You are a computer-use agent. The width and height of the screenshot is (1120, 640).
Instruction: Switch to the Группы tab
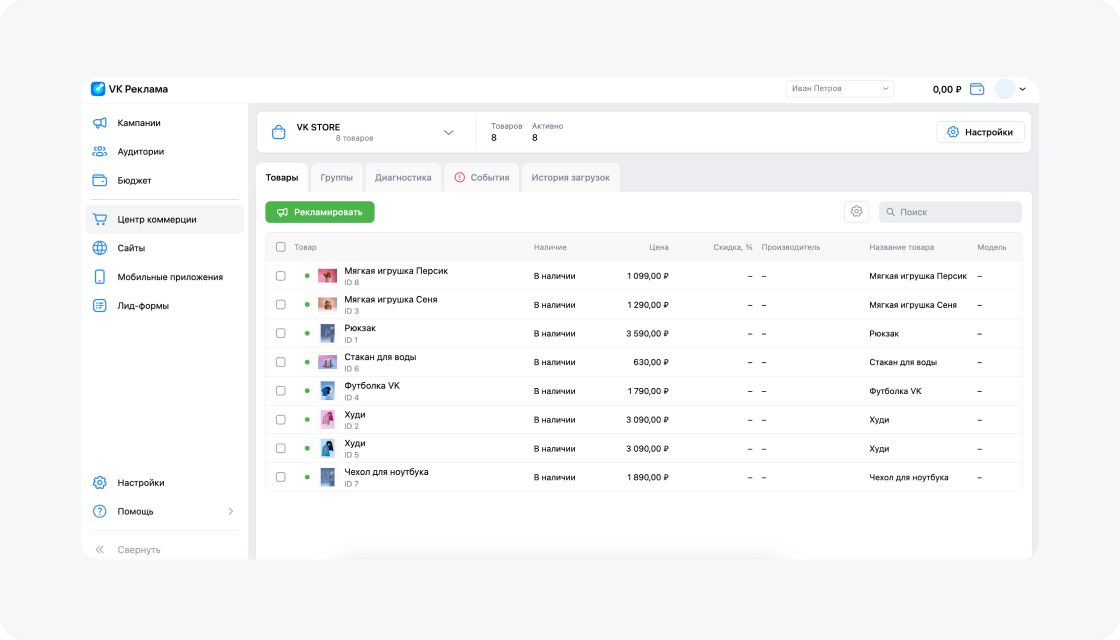coord(336,177)
